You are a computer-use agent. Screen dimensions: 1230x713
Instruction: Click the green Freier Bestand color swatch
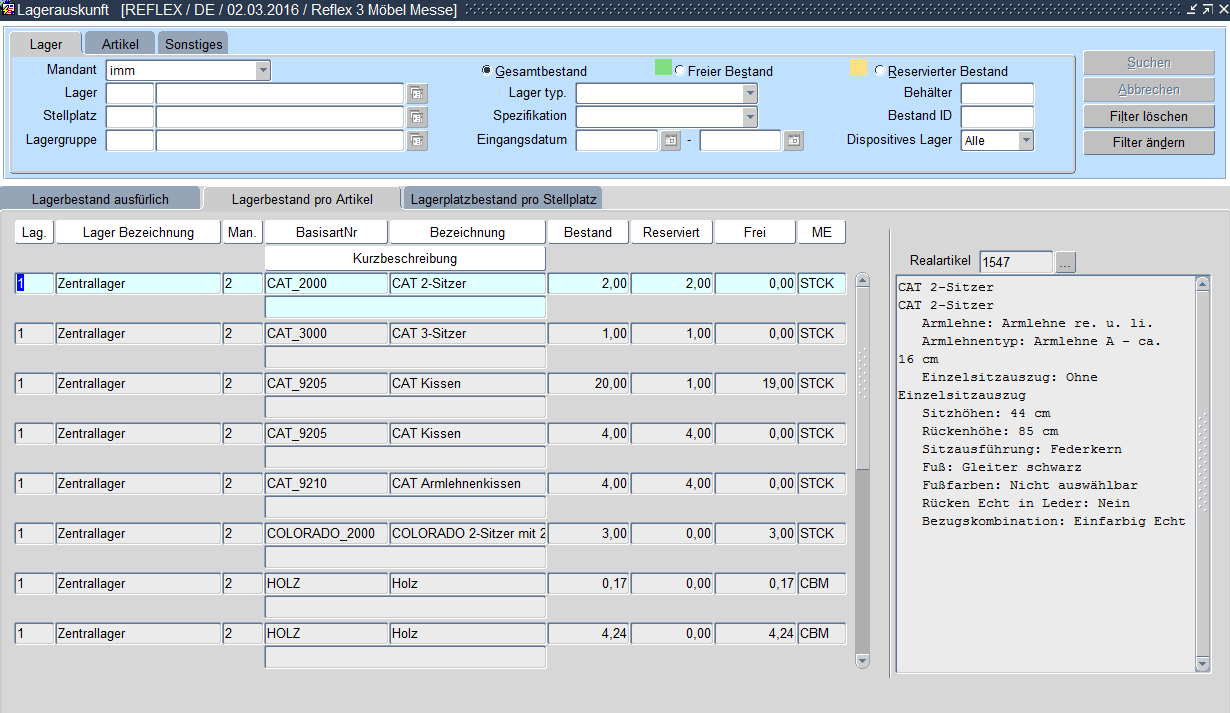click(663, 69)
